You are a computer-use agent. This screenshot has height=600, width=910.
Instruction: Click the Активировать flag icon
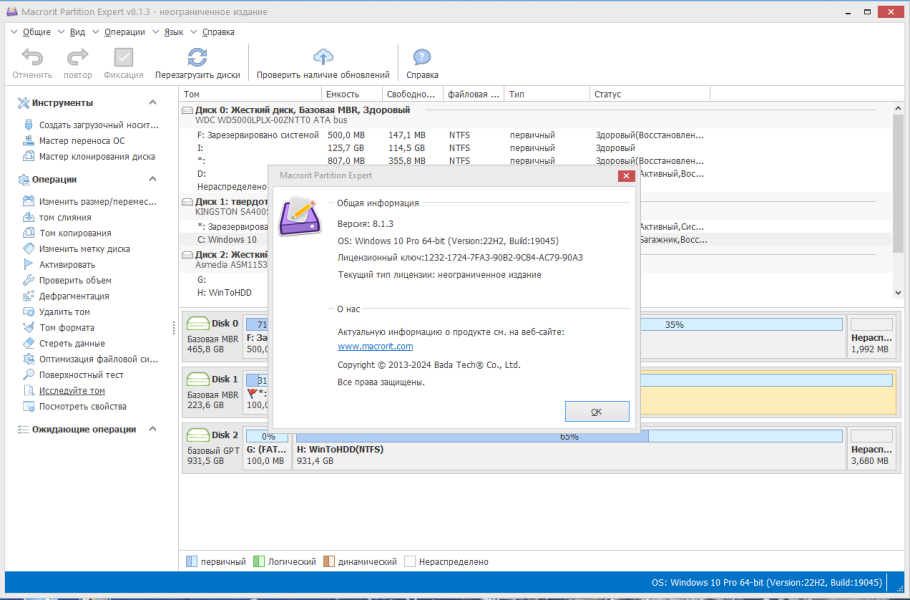28,264
